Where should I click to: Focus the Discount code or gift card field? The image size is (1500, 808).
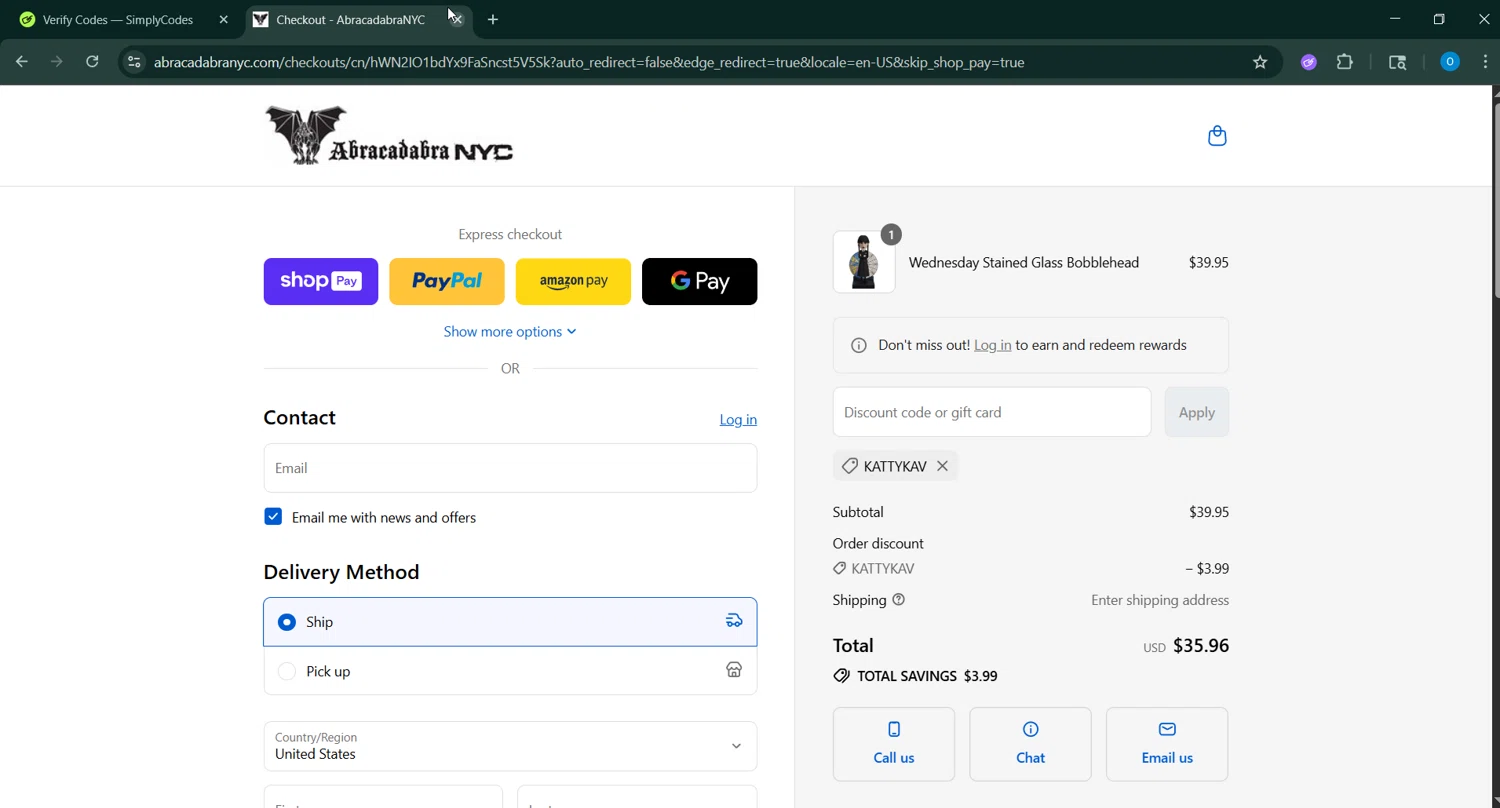coord(992,412)
